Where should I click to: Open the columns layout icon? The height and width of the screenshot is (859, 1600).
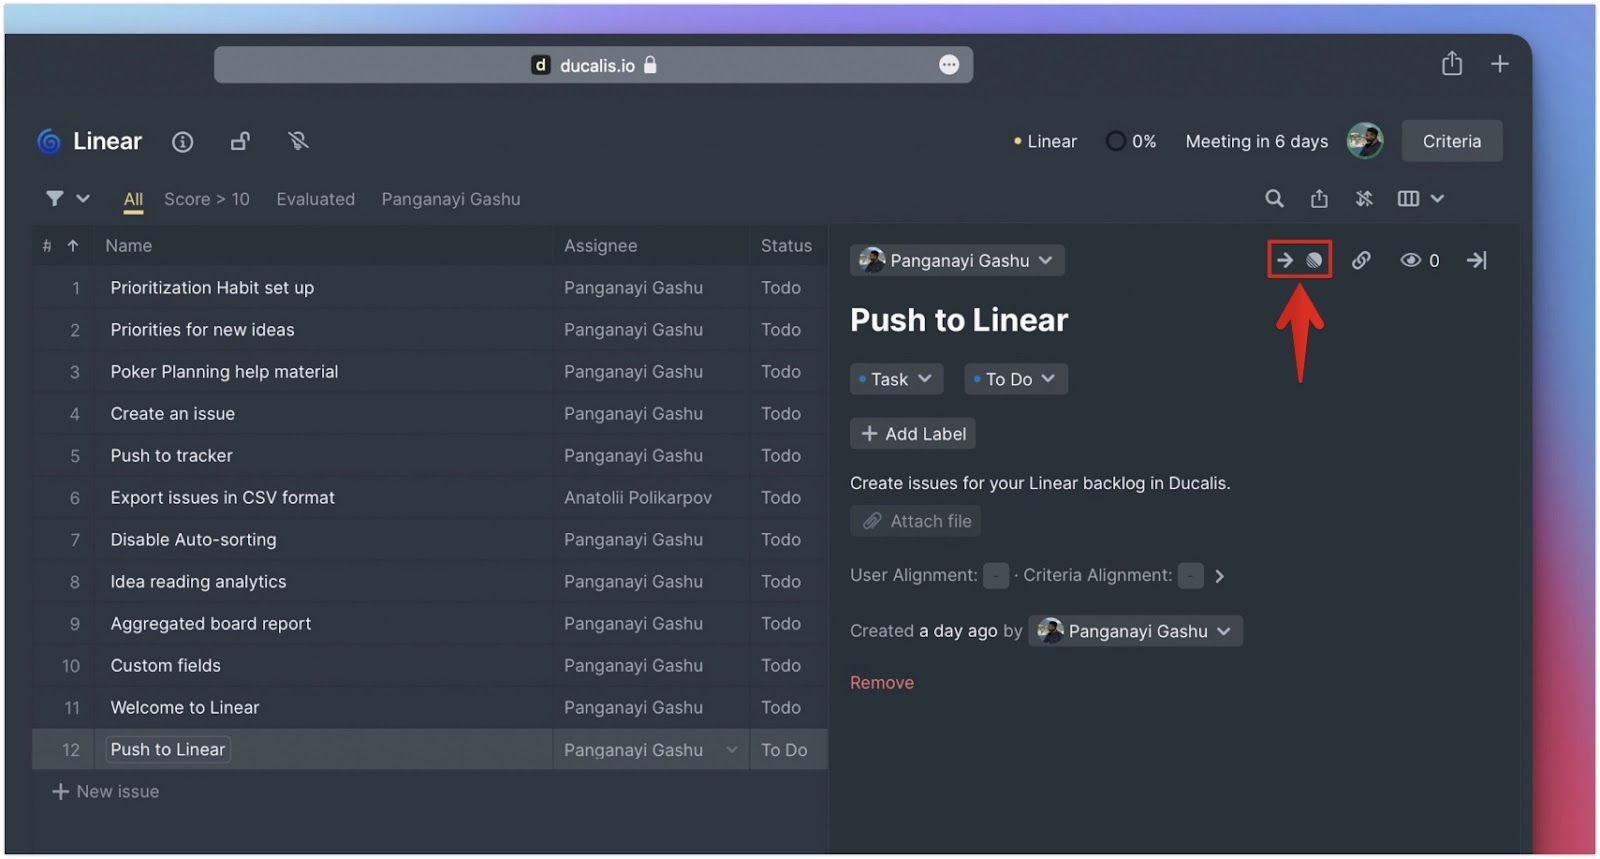1408,199
